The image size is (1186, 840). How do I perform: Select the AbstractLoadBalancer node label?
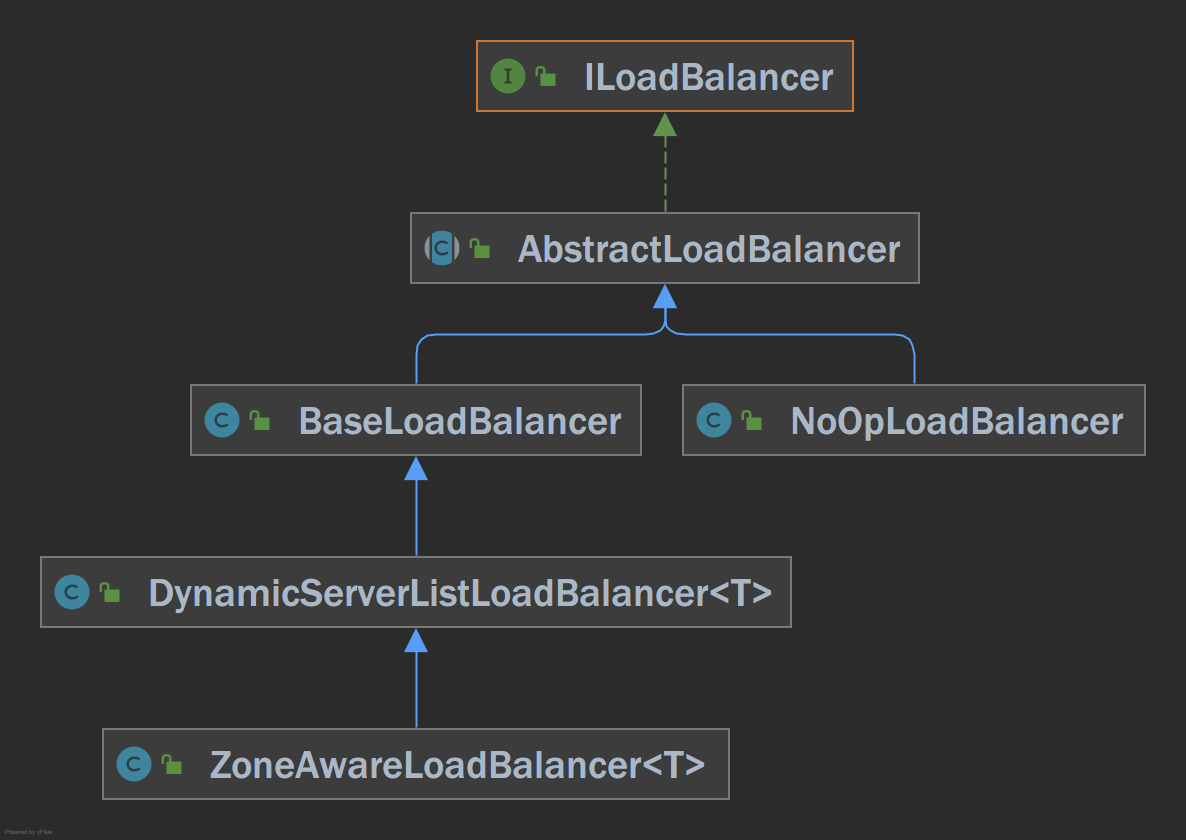click(x=709, y=250)
